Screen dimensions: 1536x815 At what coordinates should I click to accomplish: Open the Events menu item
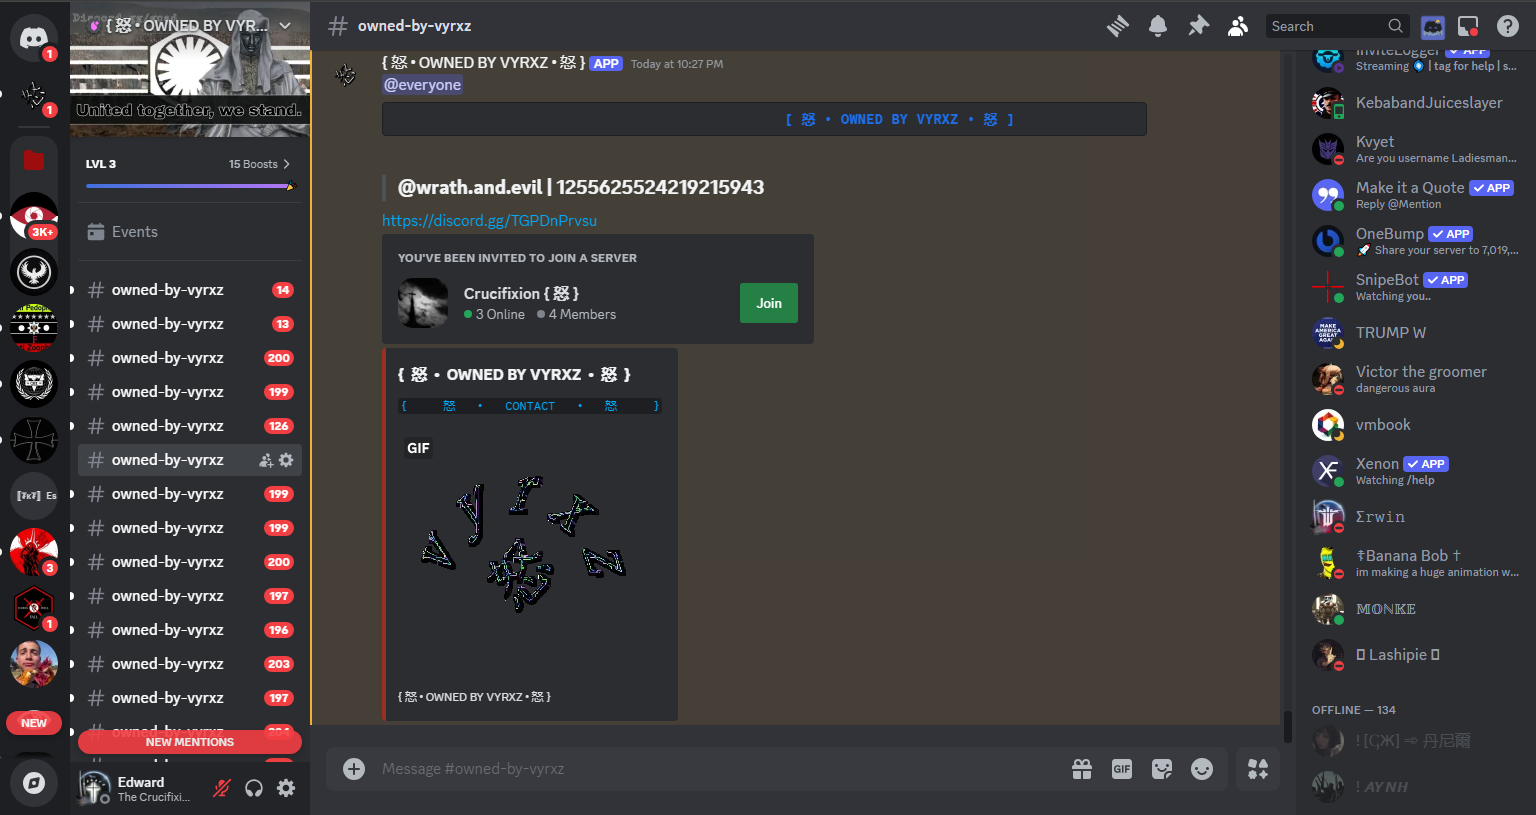[x=134, y=232]
